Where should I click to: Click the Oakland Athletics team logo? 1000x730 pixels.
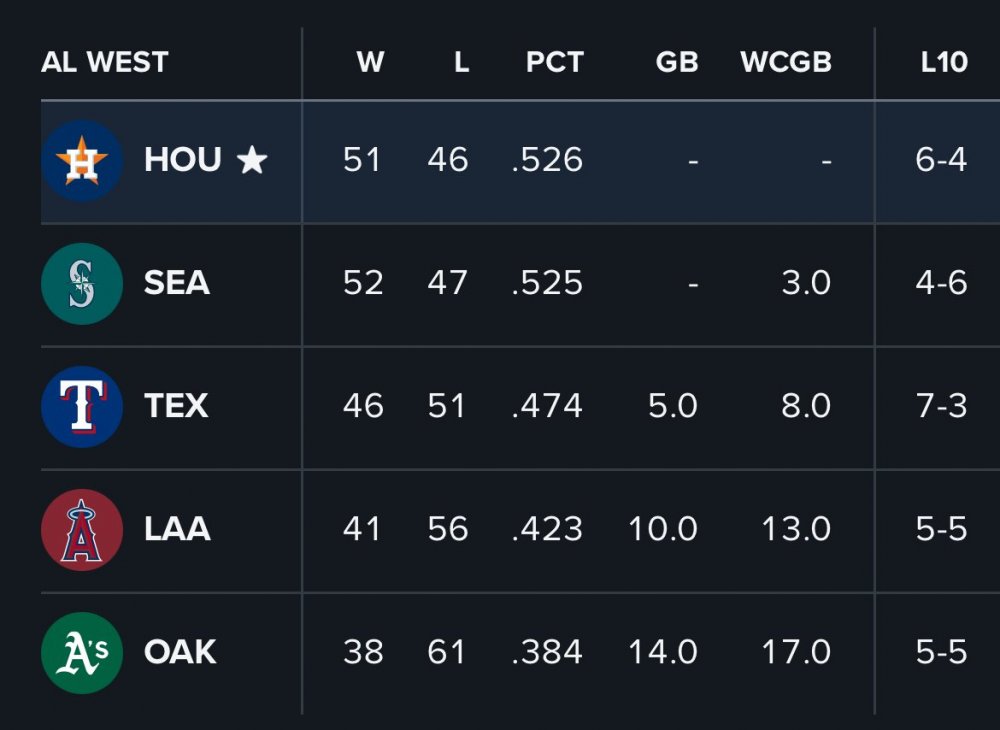pos(82,653)
